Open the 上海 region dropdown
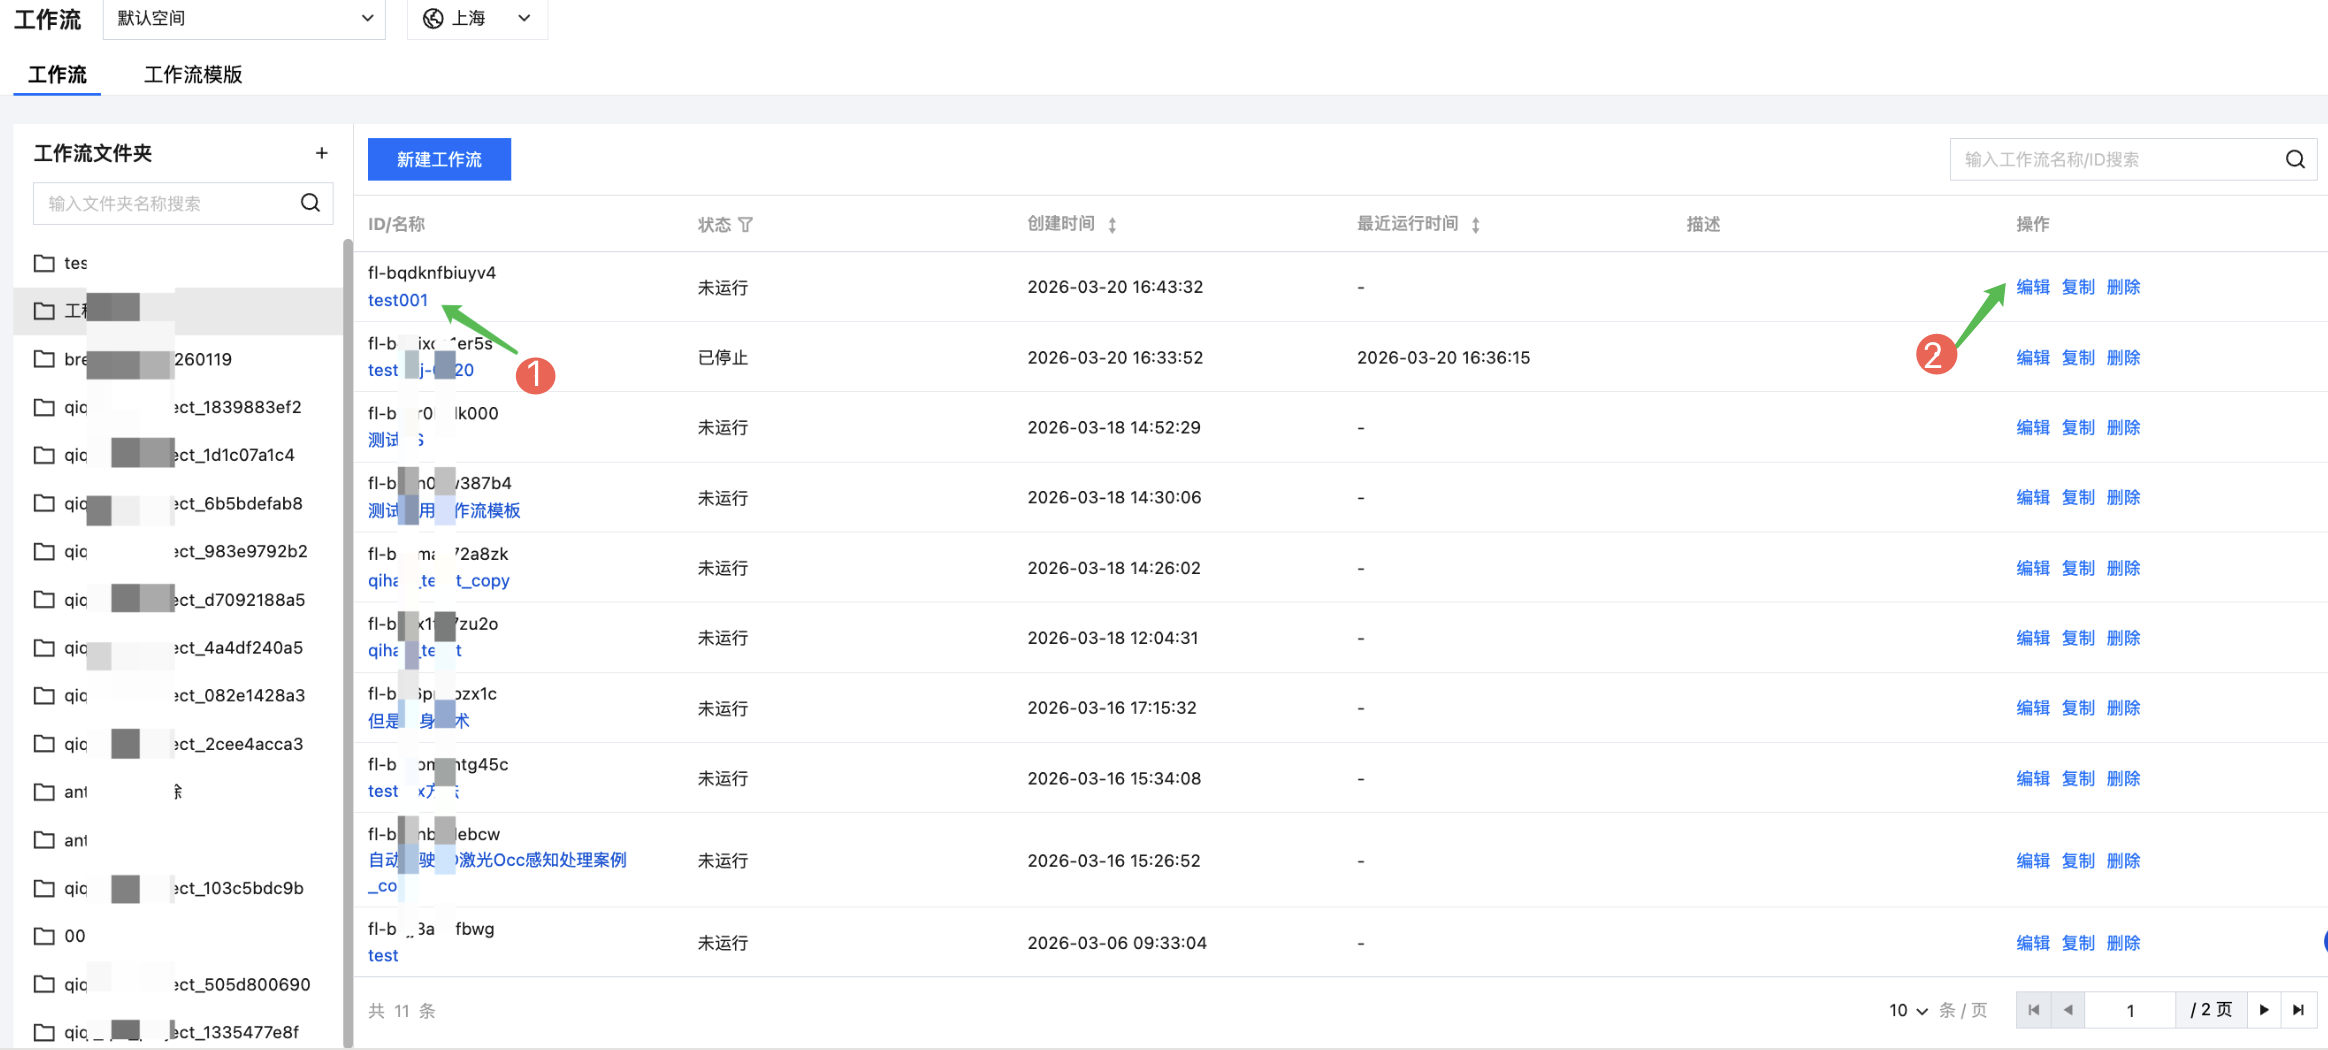The width and height of the screenshot is (2328, 1050). [477, 18]
